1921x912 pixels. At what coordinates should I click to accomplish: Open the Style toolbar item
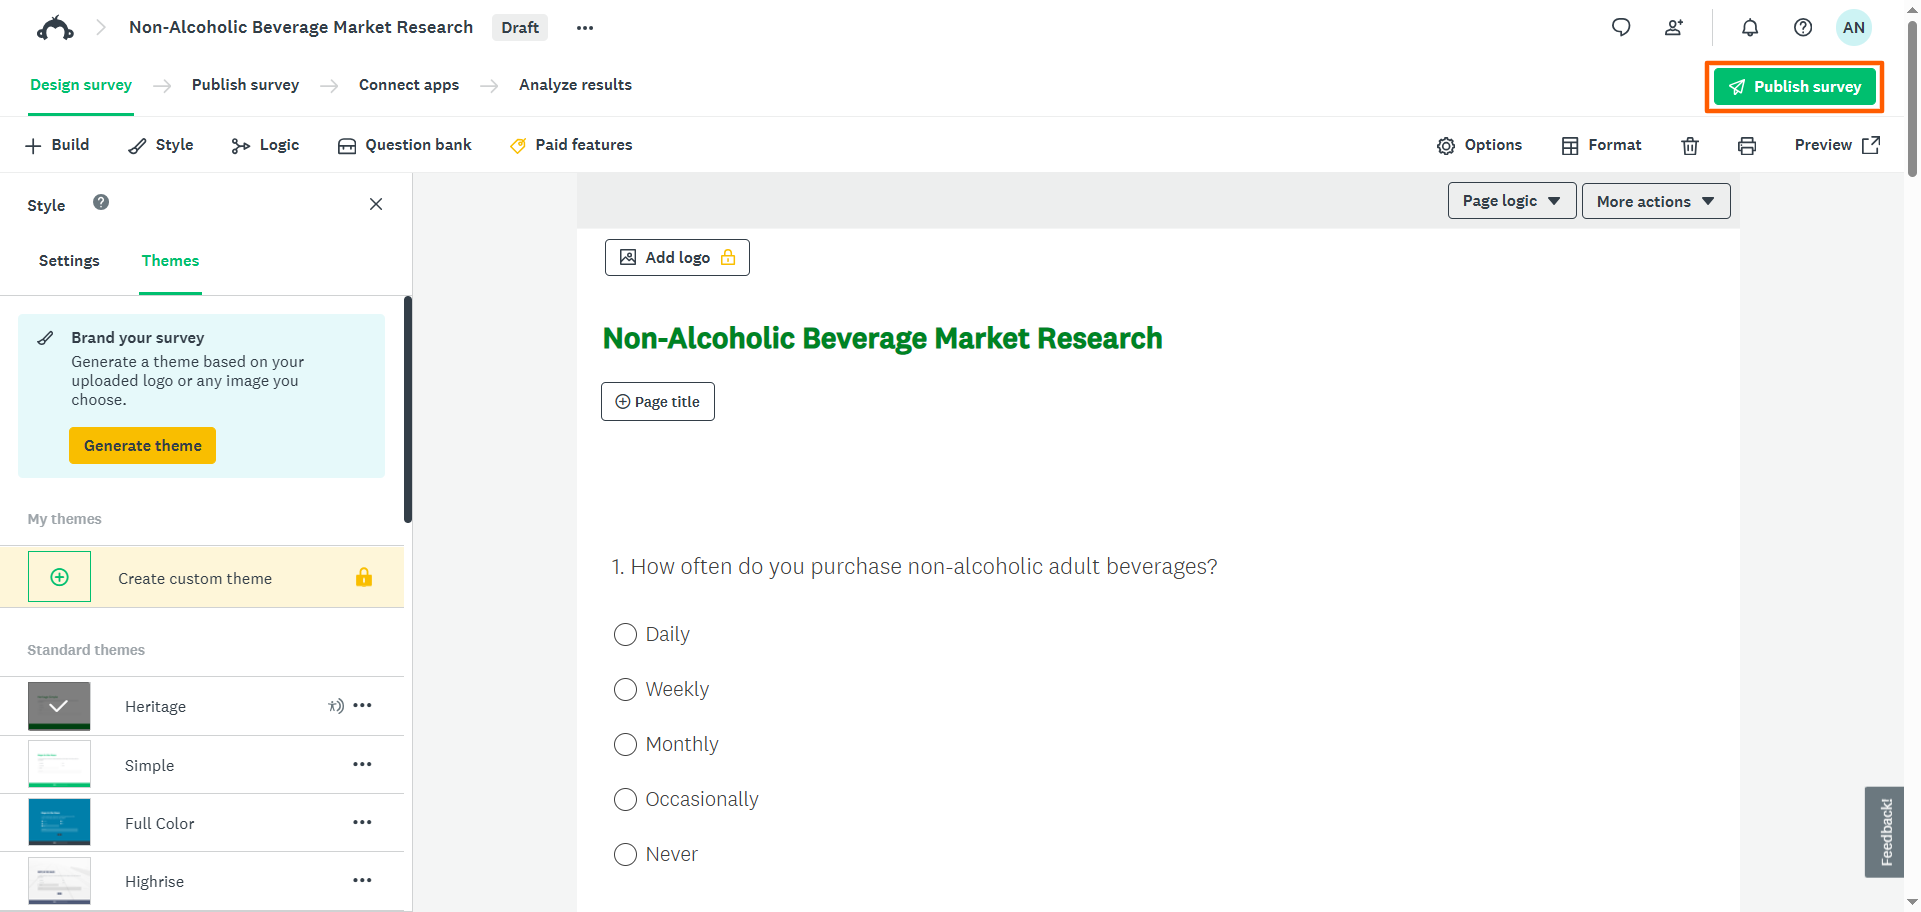[161, 145]
